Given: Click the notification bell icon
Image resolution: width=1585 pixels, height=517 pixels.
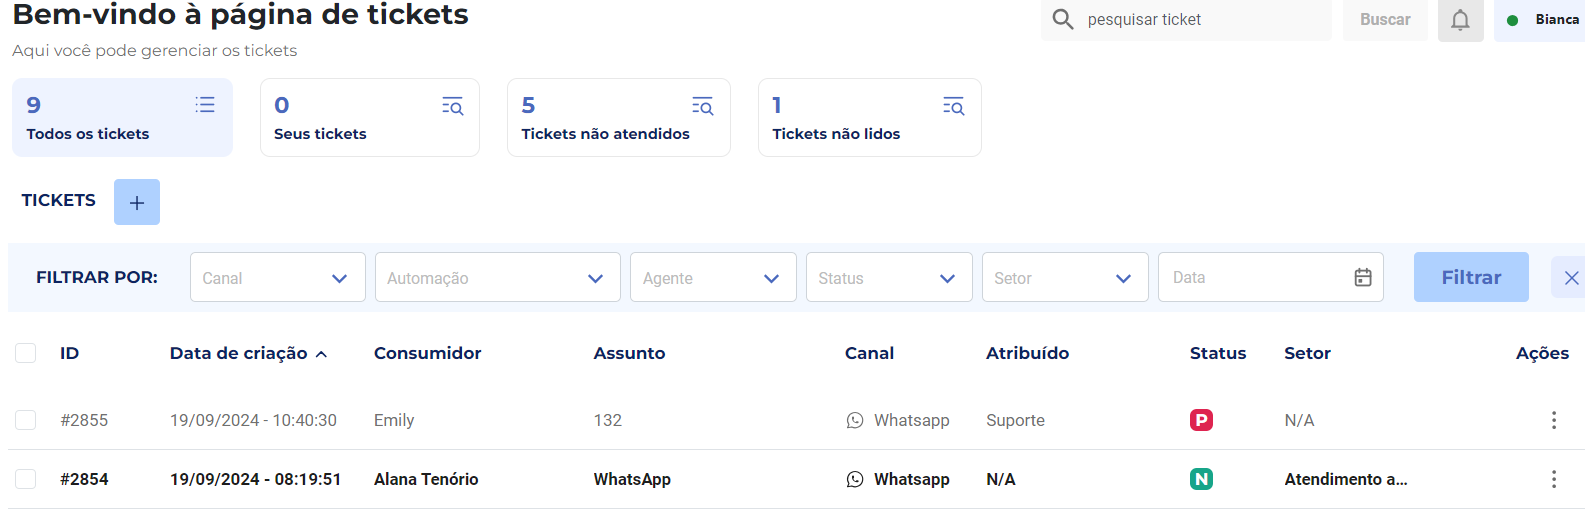Looking at the screenshot, I should 1460,20.
